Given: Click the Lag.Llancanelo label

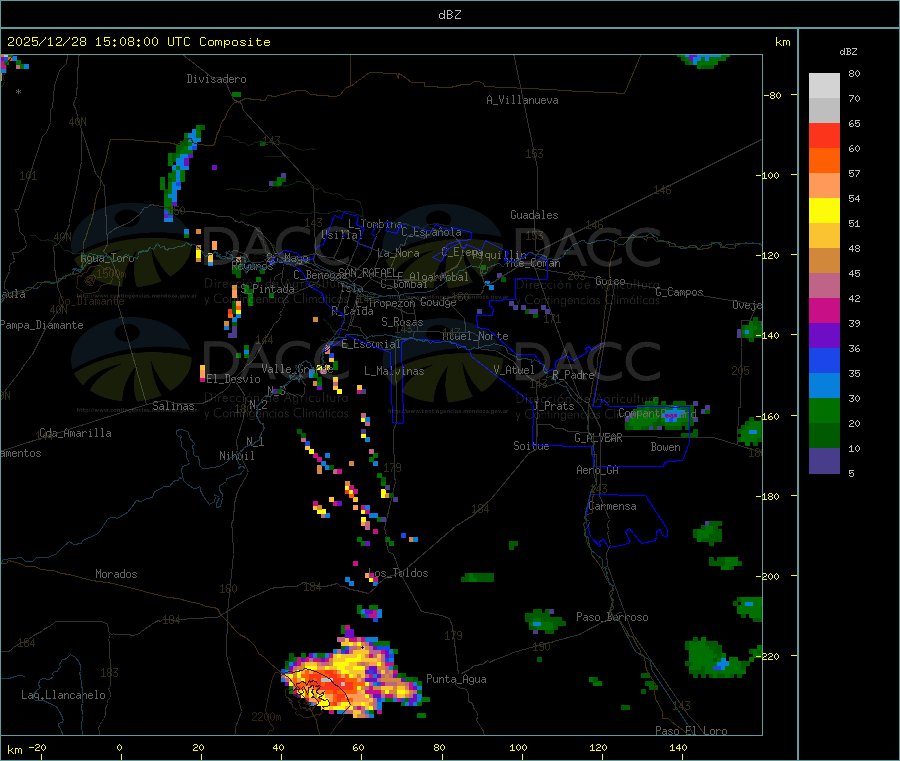Looking at the screenshot, I should point(63,695).
